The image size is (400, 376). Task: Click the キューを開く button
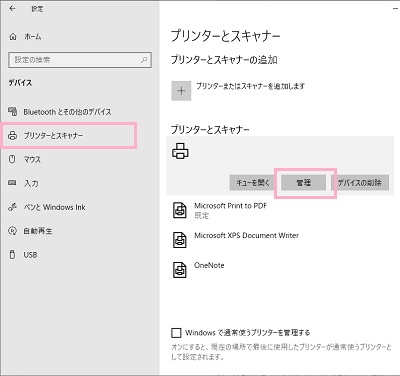tap(252, 183)
